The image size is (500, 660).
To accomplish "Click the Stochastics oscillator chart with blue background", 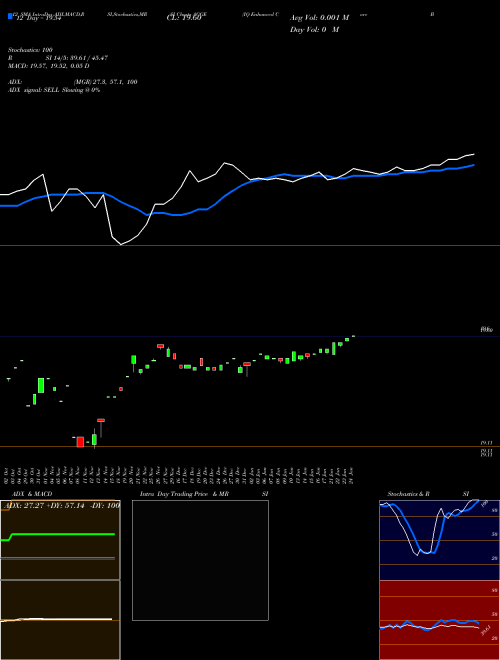I will click(439, 540).
